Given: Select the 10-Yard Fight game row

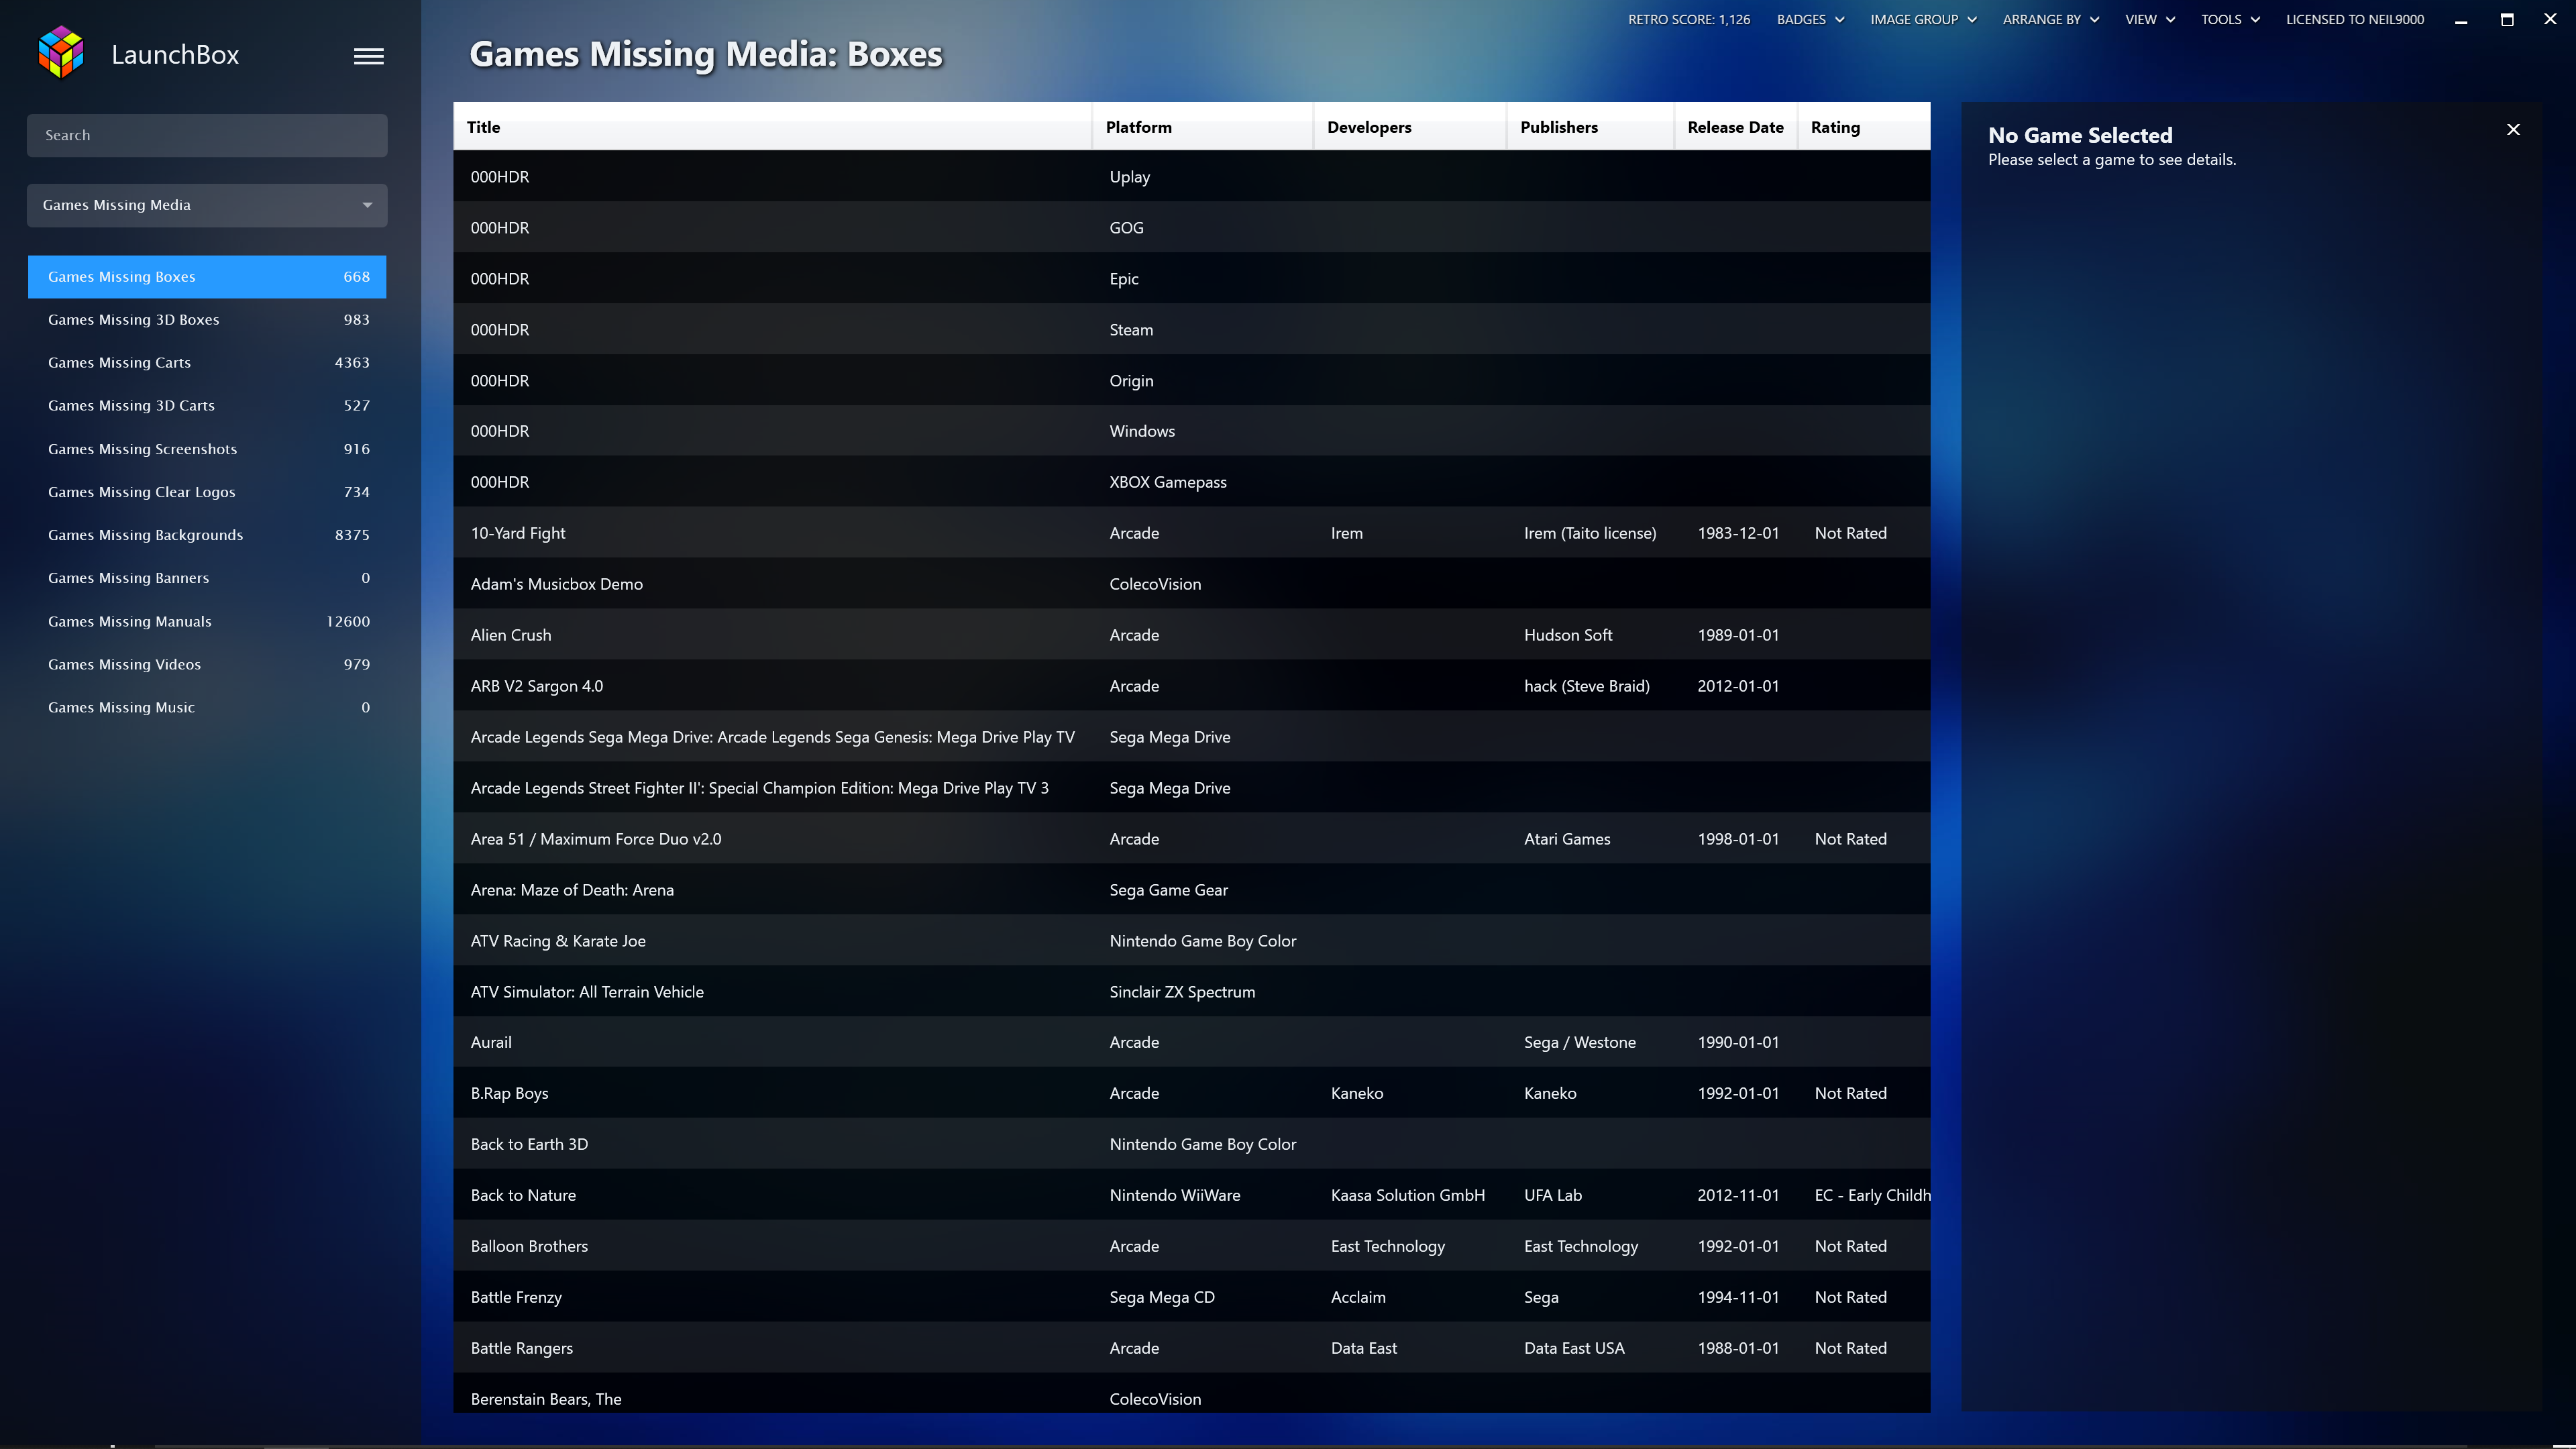Looking at the screenshot, I should [x=1191, y=533].
